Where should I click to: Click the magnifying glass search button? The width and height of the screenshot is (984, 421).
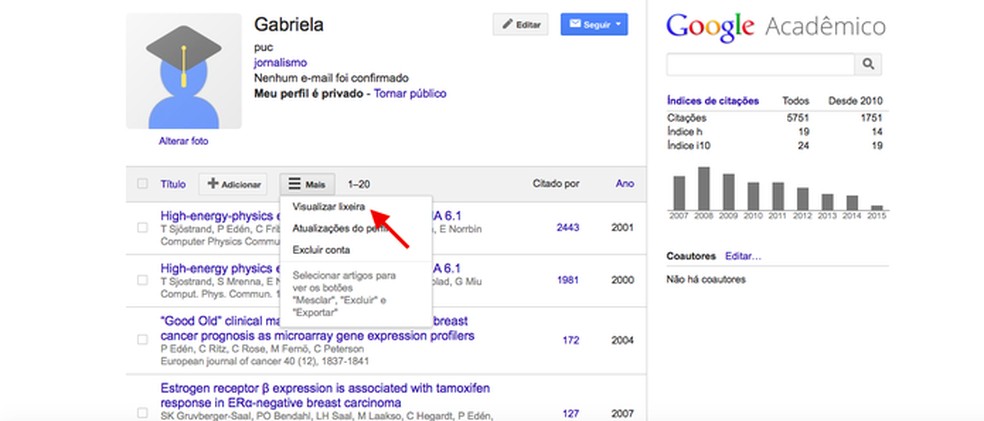point(869,66)
